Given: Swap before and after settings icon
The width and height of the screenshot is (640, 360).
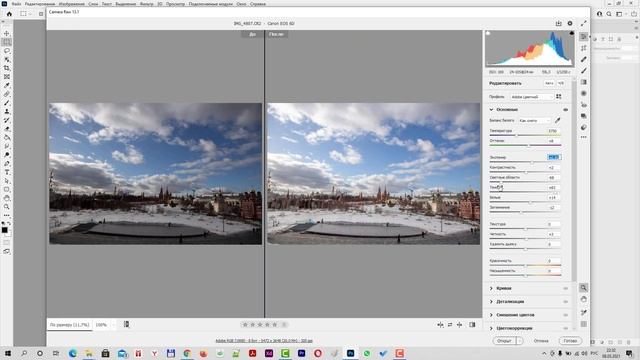Looking at the screenshot, I should [x=450, y=325].
